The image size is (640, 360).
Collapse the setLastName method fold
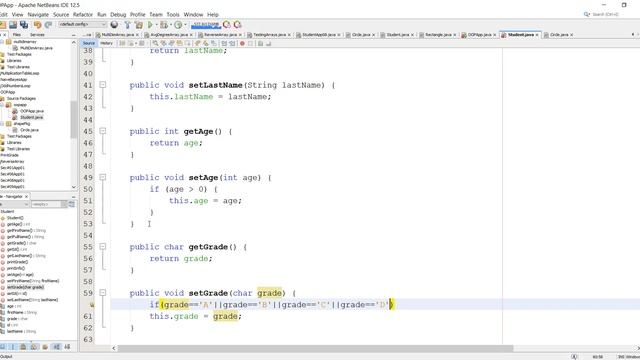(102, 85)
